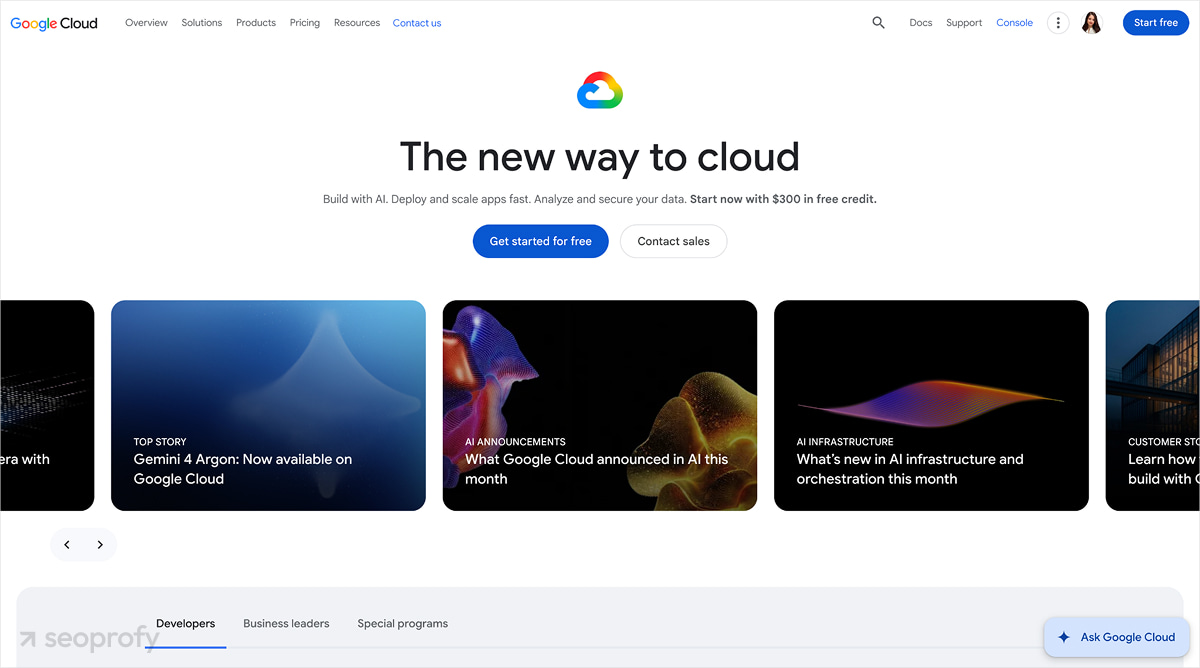The image size is (1200, 668).
Task: Open the Solutions menu
Action: [202, 23]
